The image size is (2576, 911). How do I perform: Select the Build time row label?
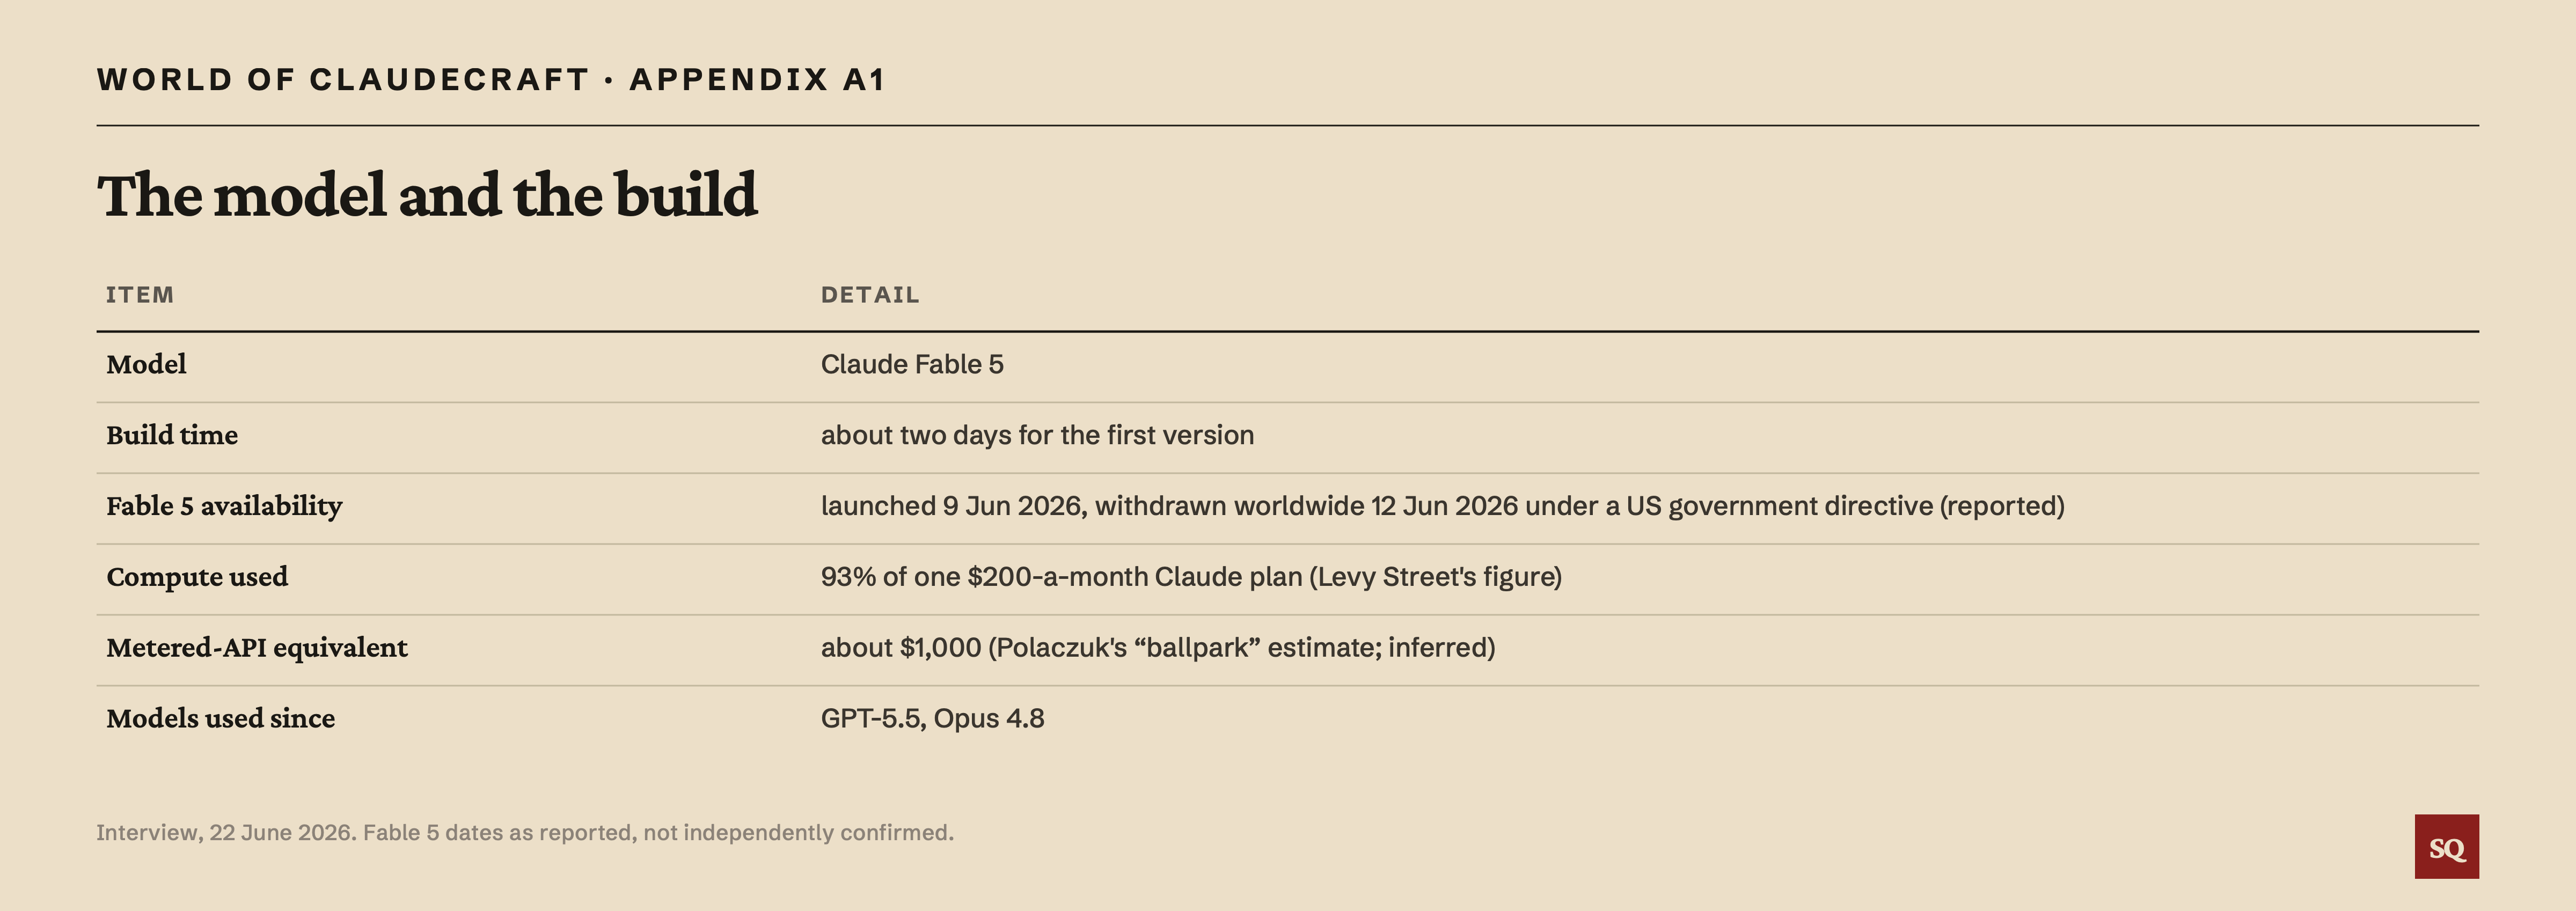coord(172,435)
